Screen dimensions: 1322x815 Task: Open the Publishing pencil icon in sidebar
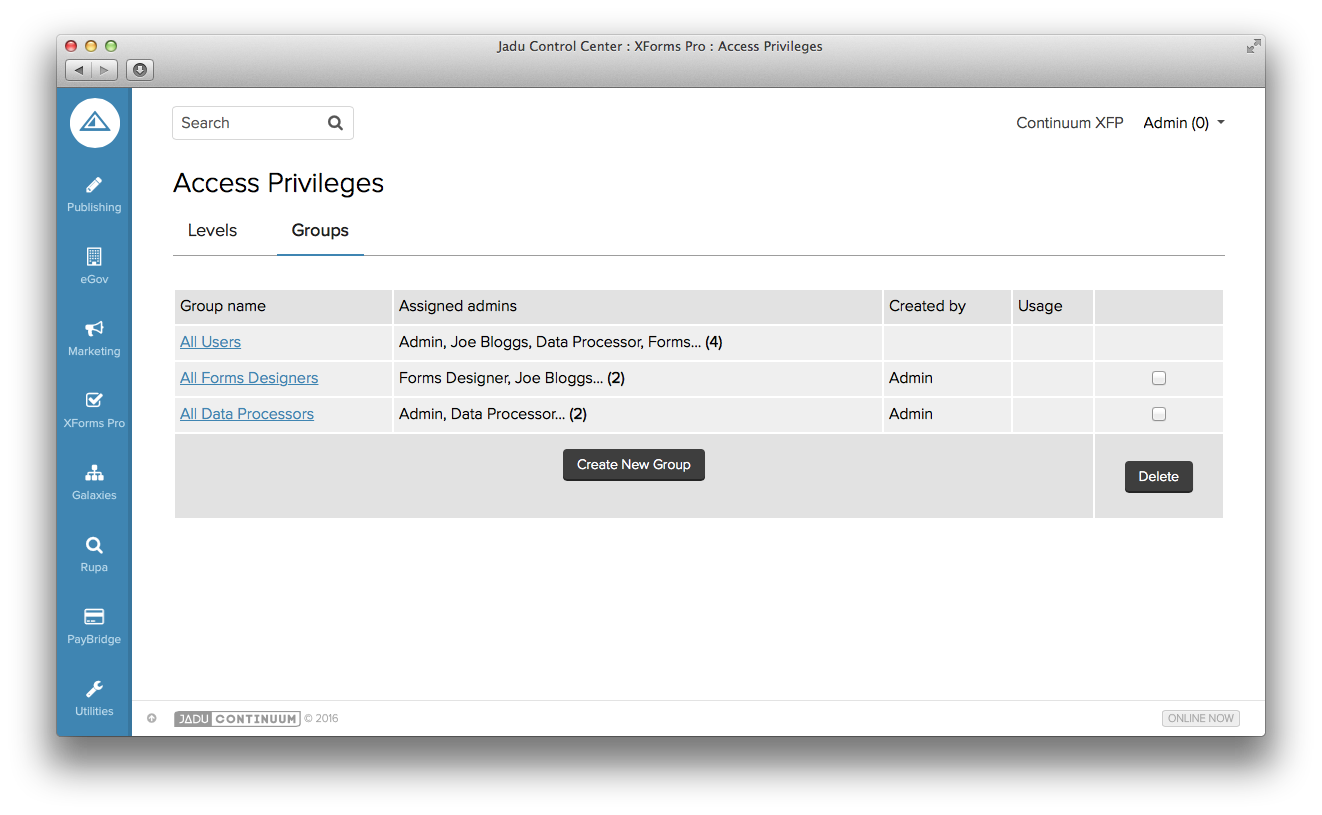(94, 185)
